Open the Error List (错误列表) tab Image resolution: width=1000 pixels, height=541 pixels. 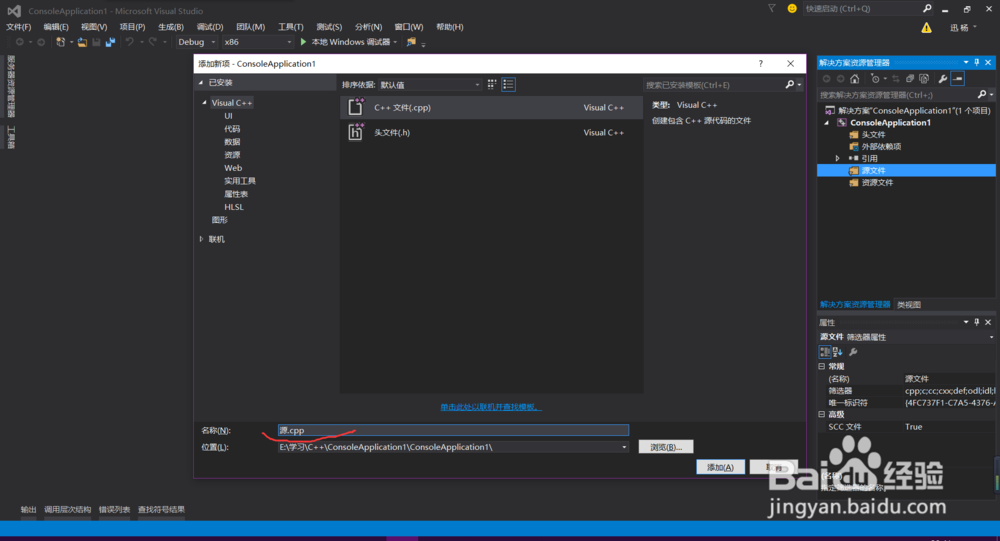(x=114, y=509)
